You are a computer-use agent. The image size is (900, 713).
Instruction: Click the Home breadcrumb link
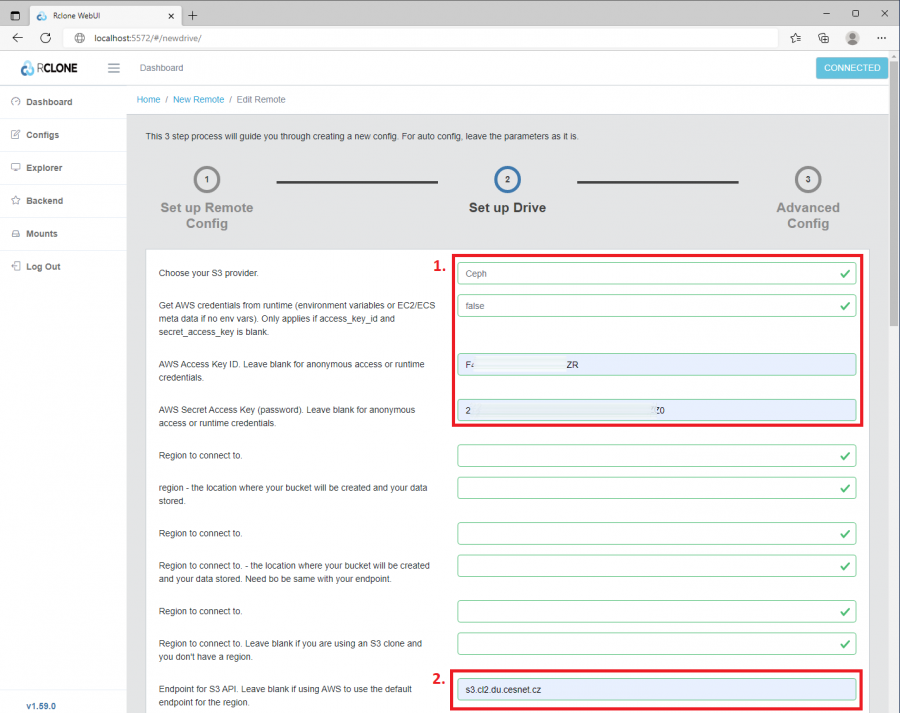coord(148,100)
